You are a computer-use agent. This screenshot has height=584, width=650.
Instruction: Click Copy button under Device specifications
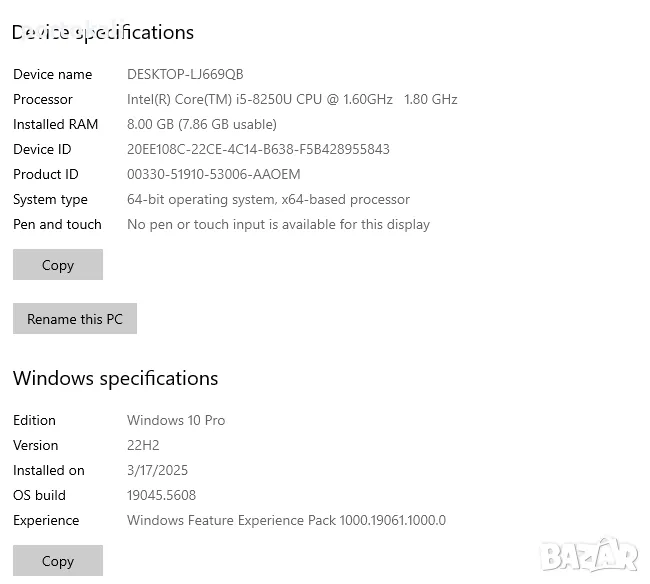[x=58, y=265]
